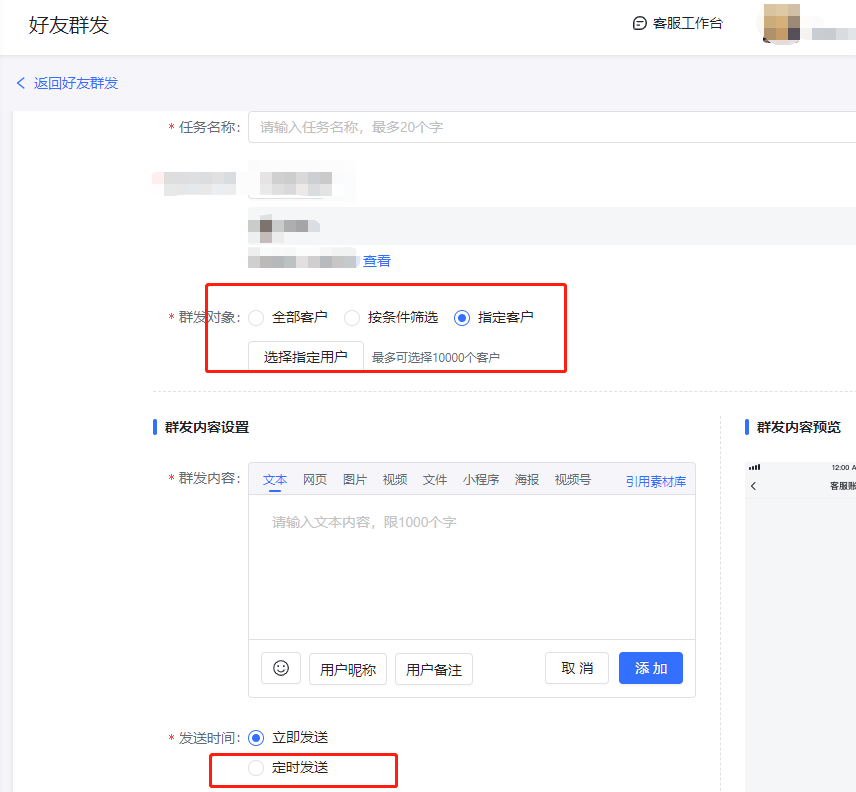Select the 全部客户 radio option

tap(256, 318)
